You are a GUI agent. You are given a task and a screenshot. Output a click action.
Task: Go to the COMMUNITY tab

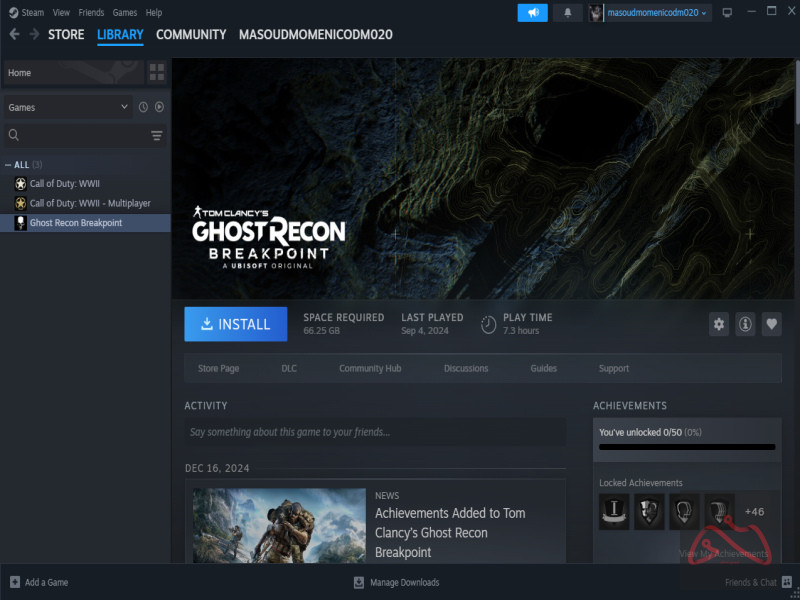(x=191, y=34)
